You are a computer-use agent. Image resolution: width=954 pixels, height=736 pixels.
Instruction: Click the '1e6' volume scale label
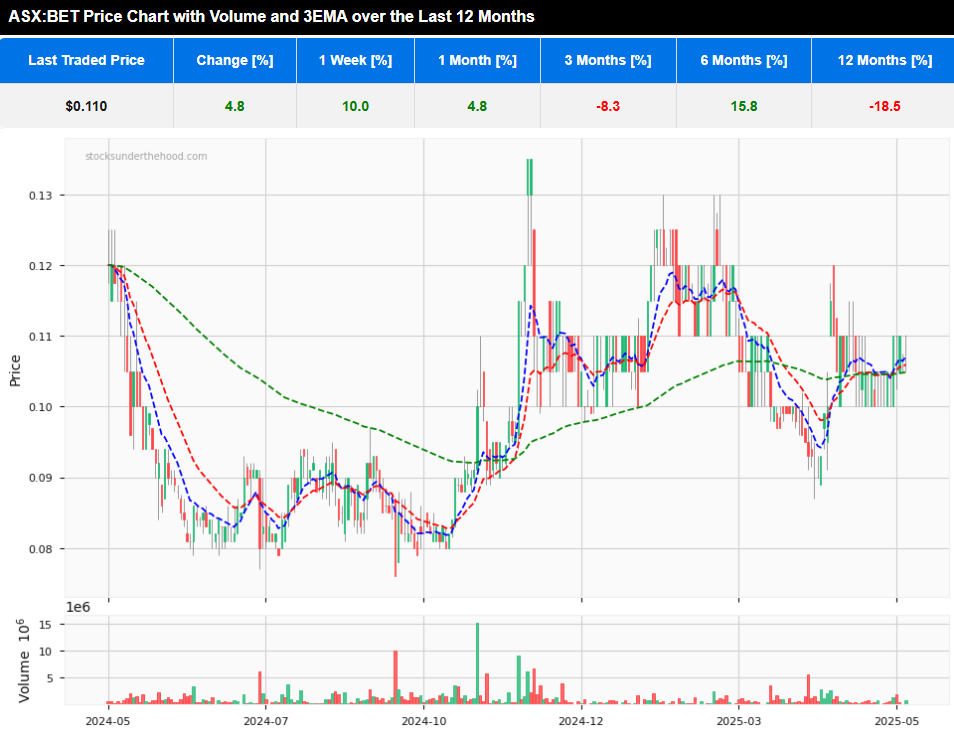click(78, 607)
